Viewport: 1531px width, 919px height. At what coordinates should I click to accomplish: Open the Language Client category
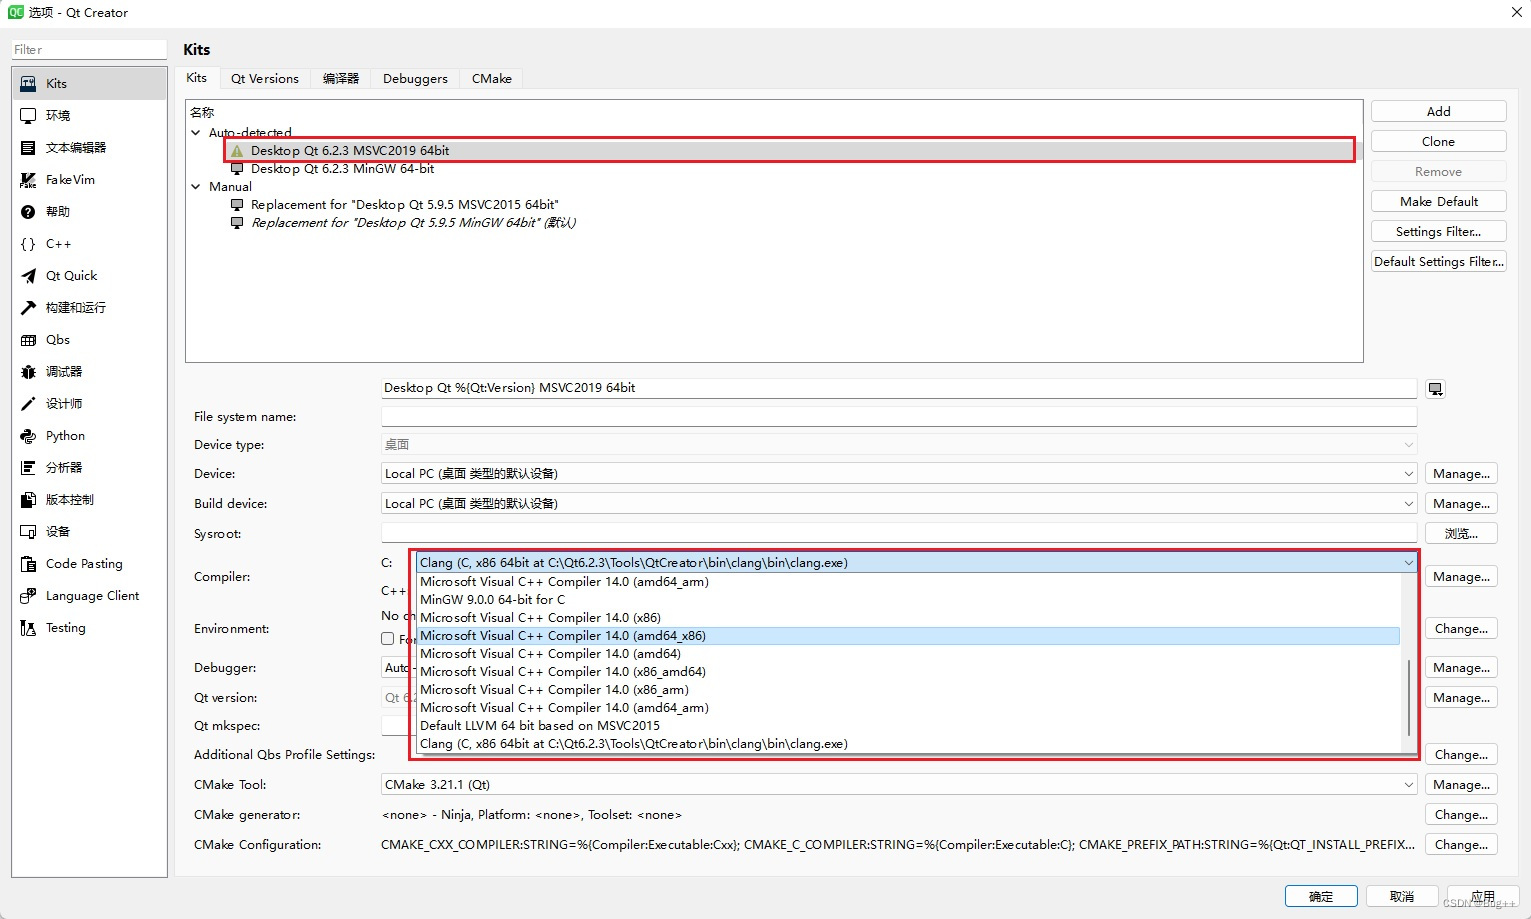pos(89,595)
